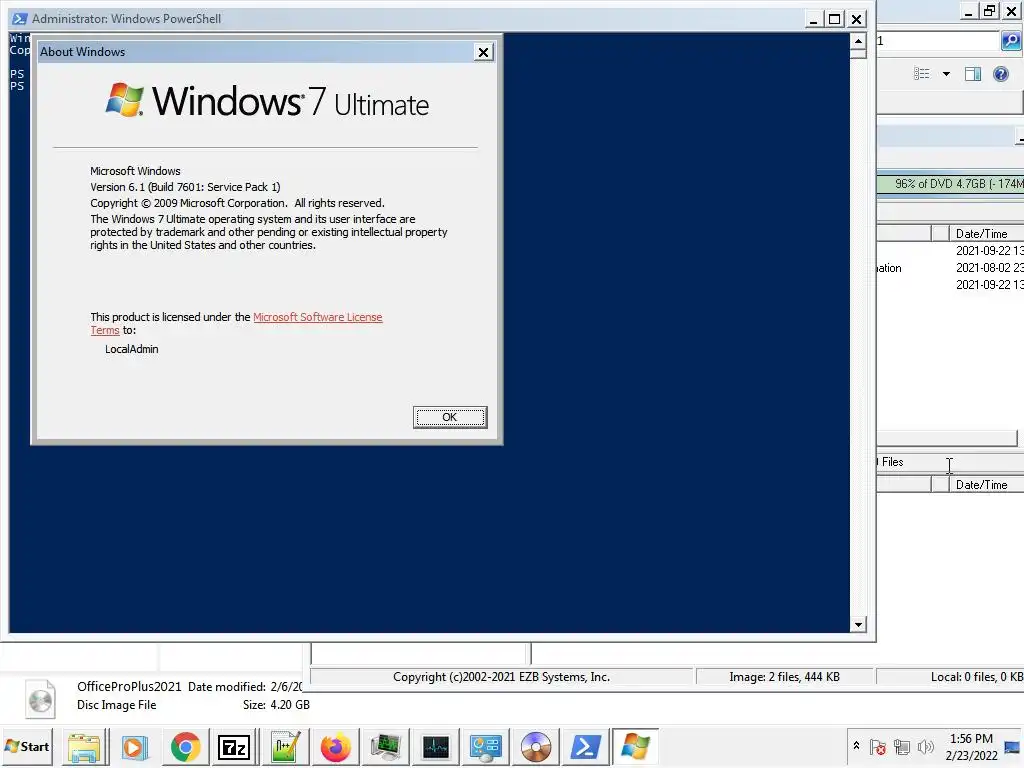Click the LocalAdmin licensee name
This screenshot has height=768, width=1024.
click(x=131, y=349)
